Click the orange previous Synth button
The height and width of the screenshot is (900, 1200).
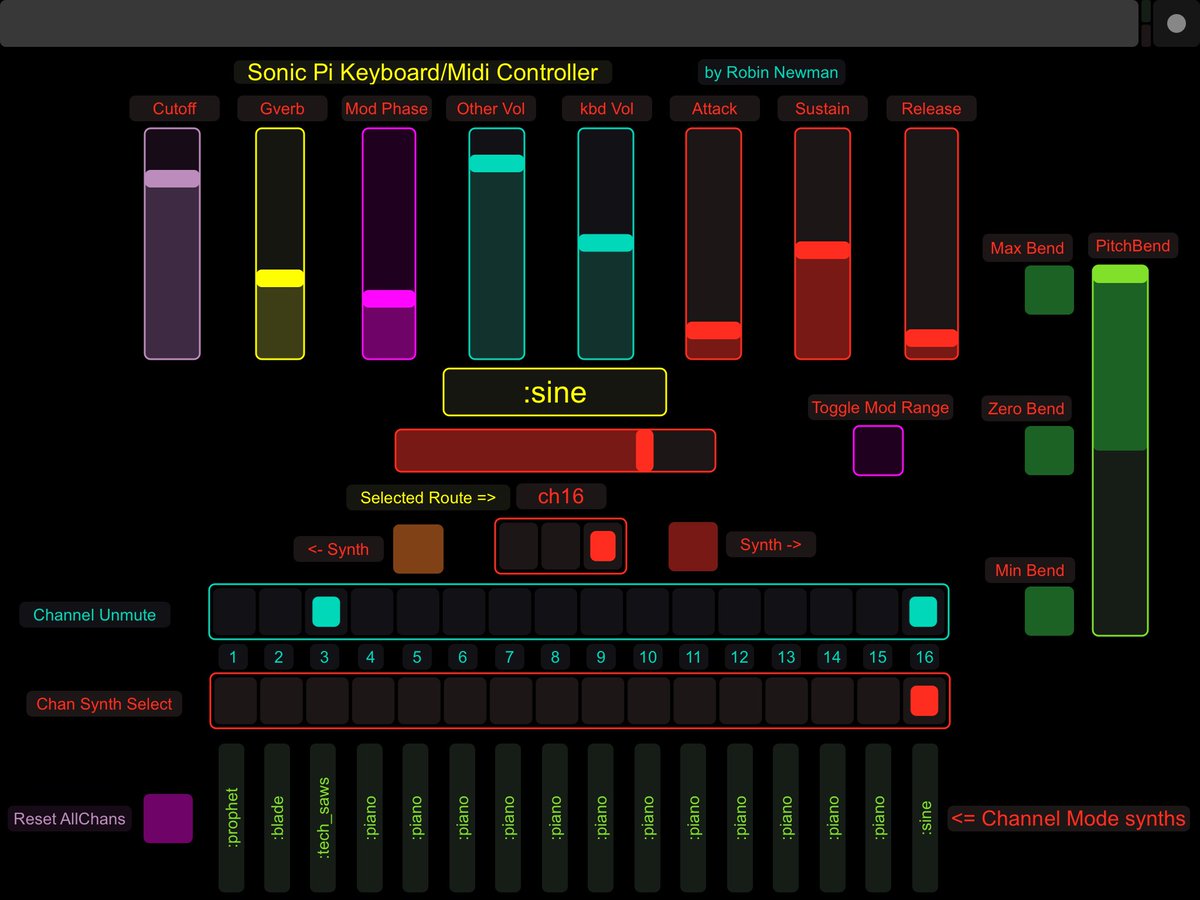[x=418, y=548]
